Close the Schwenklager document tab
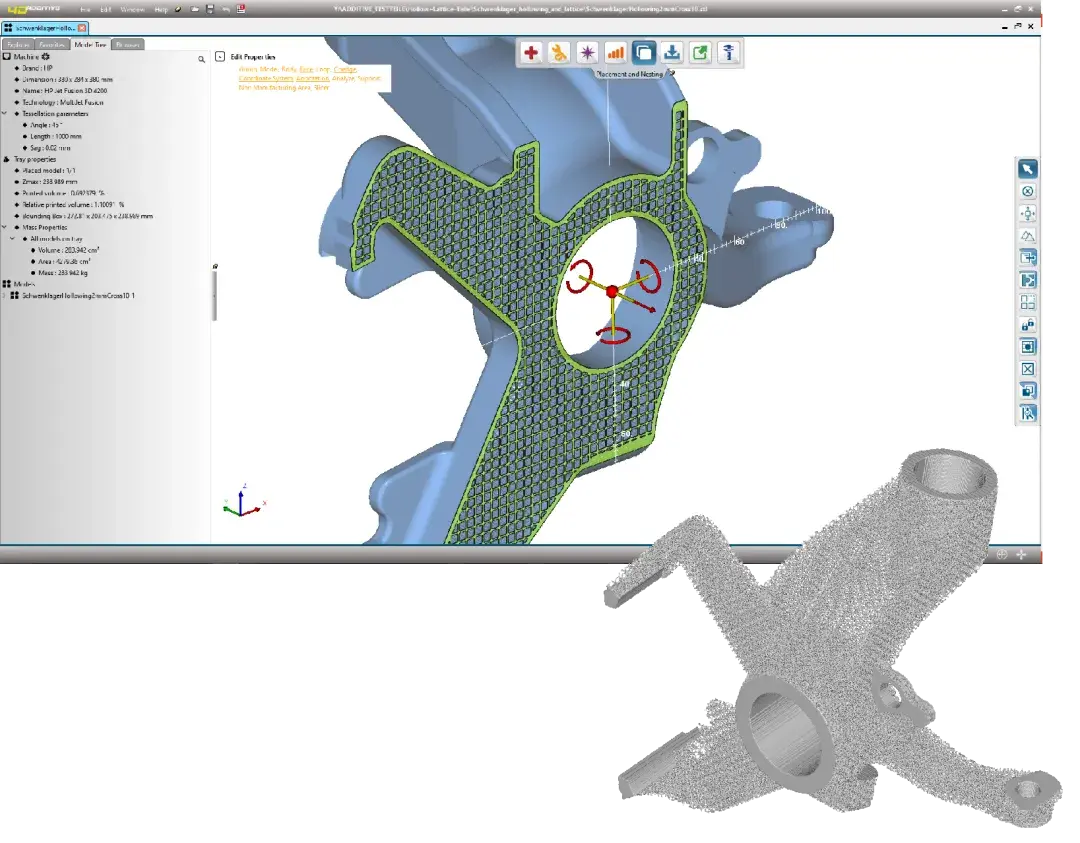The height and width of the screenshot is (843, 1080). tap(82, 28)
